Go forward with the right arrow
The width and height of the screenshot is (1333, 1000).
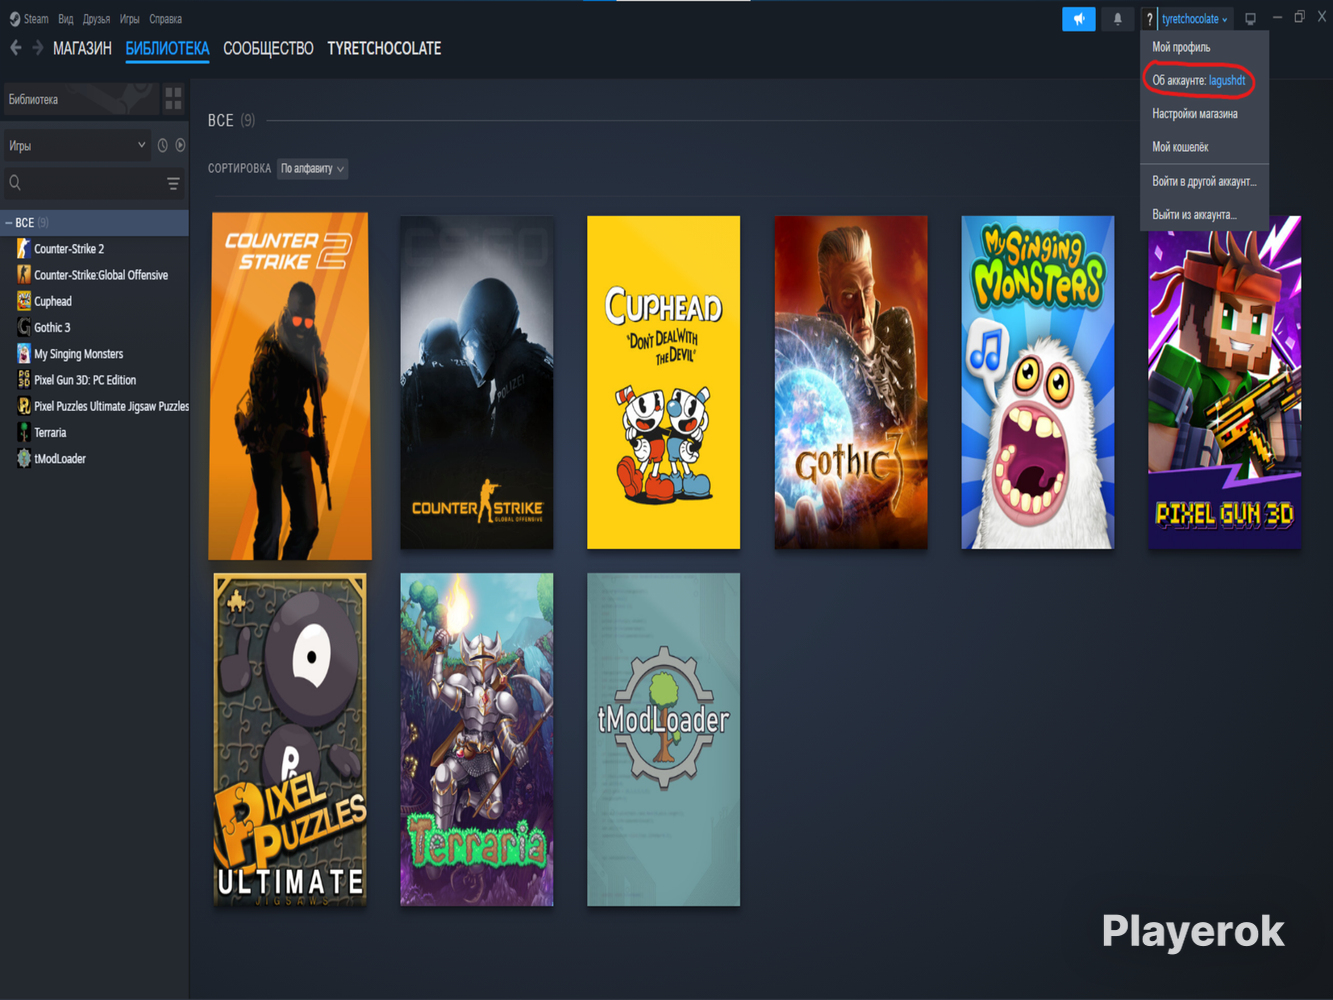pos(38,48)
